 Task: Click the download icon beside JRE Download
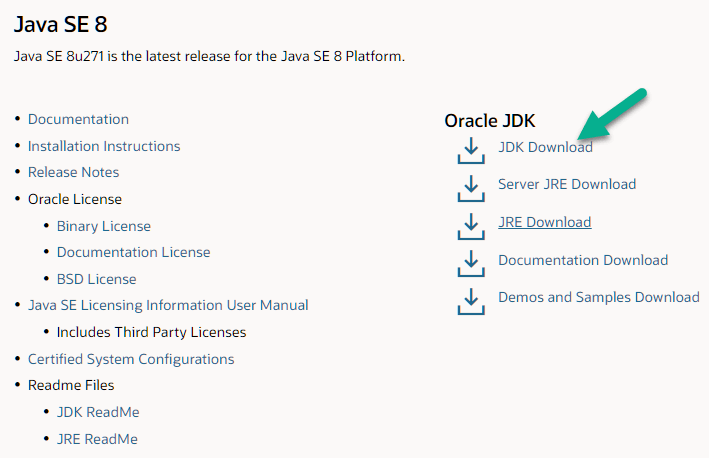click(x=470, y=225)
